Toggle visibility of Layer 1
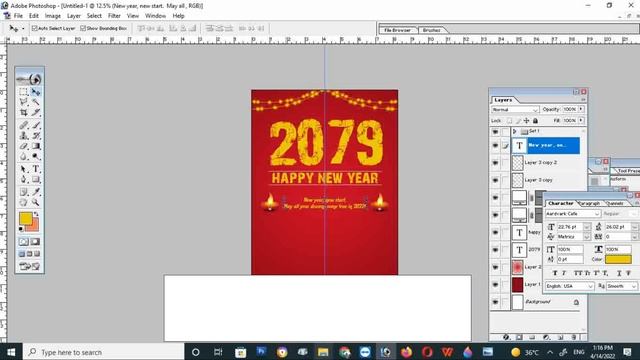This screenshot has height=360, width=640. point(495,284)
